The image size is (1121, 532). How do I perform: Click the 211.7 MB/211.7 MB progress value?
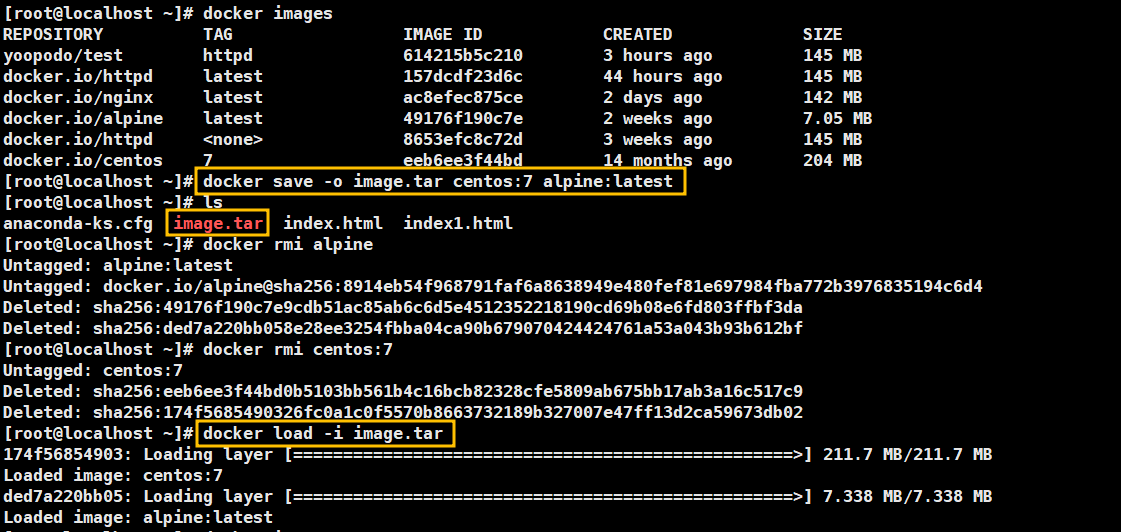tap(907, 455)
